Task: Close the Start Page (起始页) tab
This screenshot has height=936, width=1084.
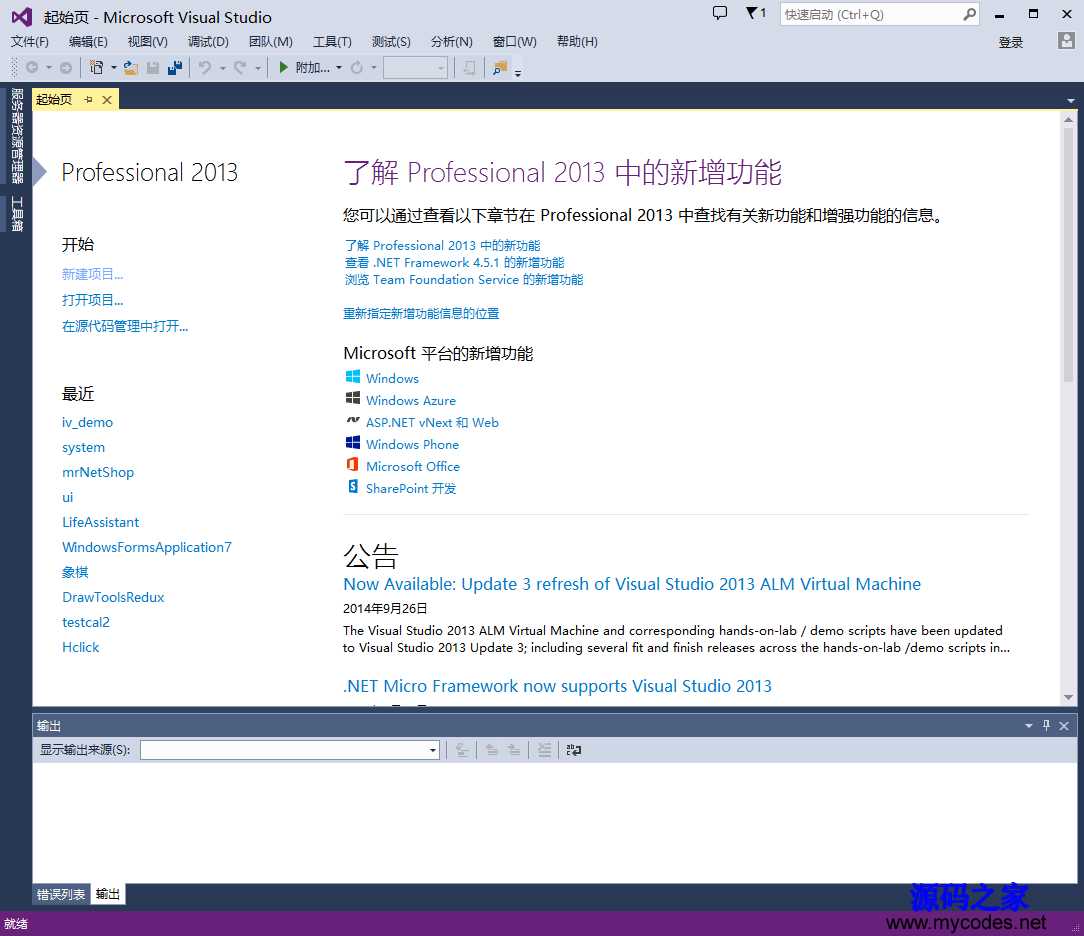Action: [x=107, y=100]
